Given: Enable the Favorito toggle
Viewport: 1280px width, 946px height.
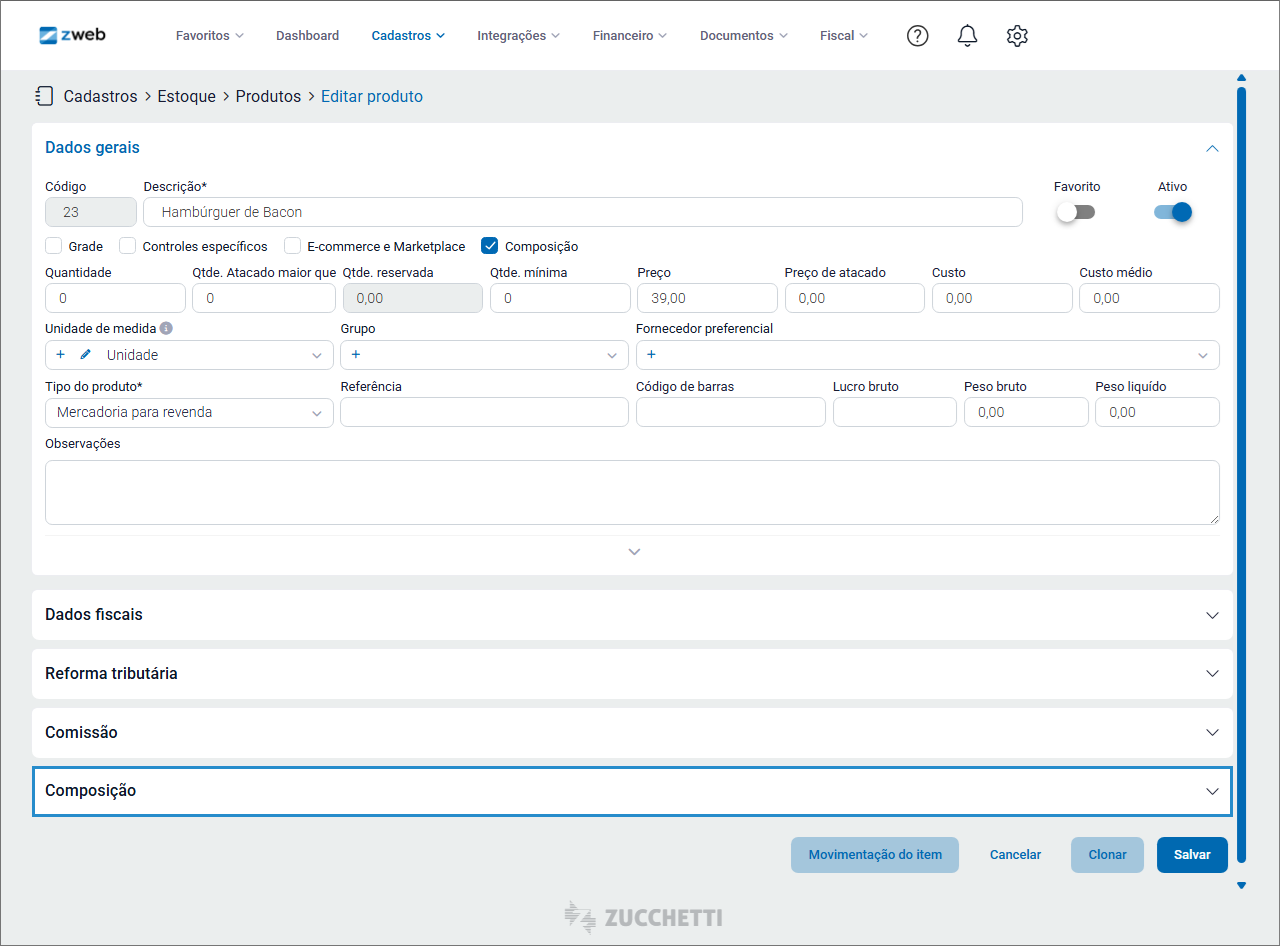Looking at the screenshot, I should tap(1076, 212).
